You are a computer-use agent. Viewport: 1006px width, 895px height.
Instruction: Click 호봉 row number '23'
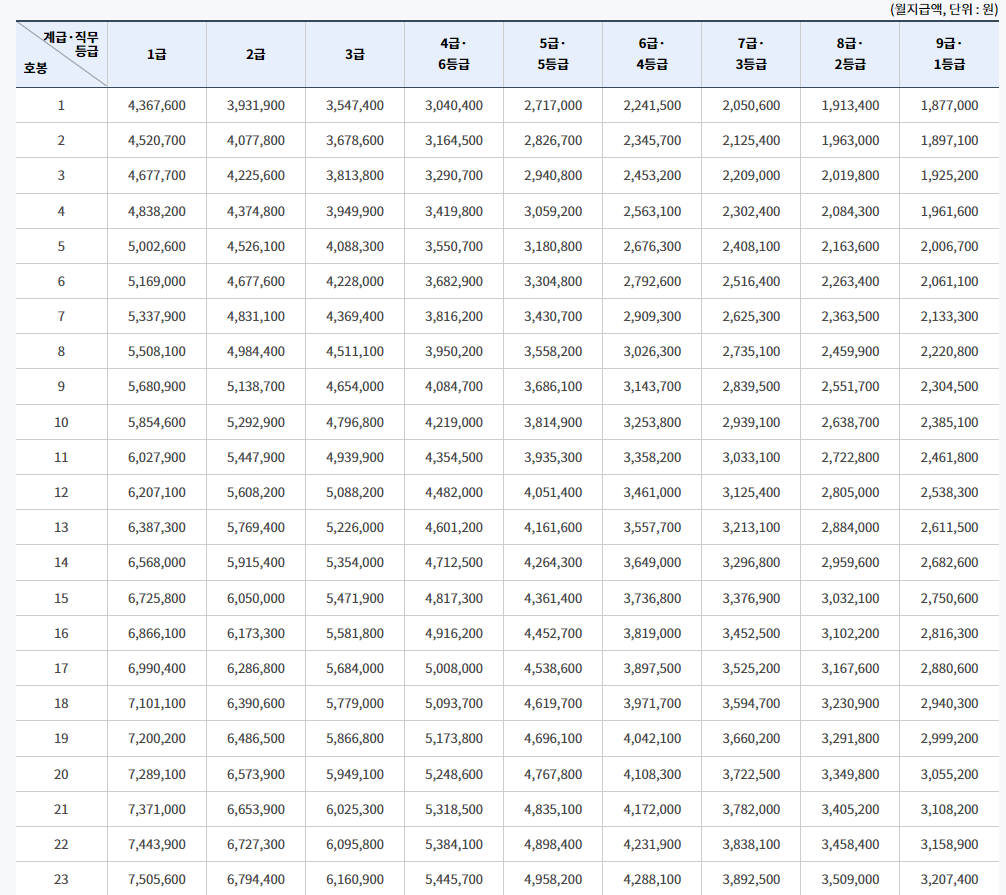[x=61, y=879]
